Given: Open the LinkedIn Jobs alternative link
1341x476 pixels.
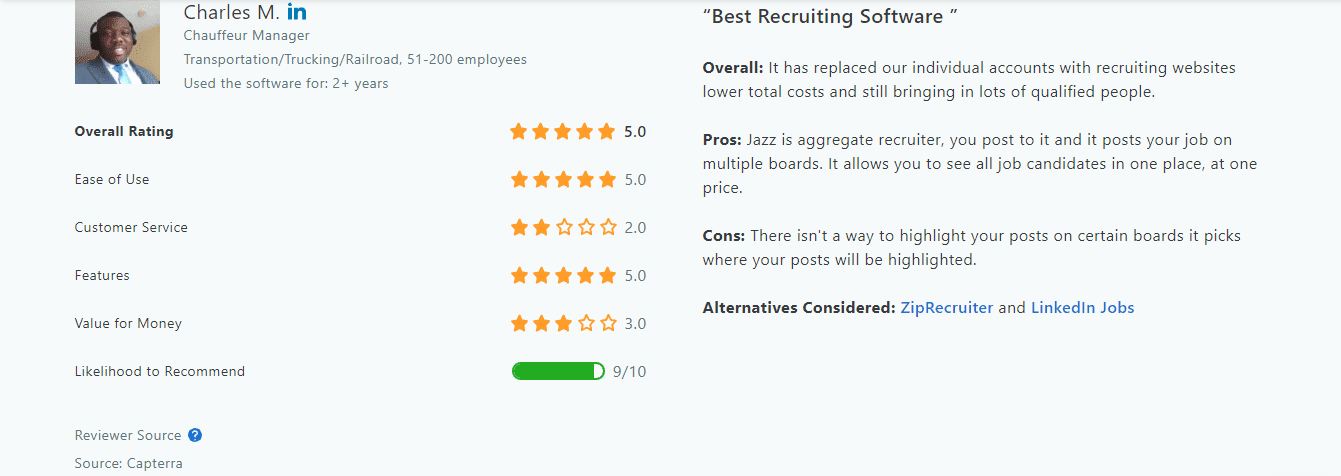Looking at the screenshot, I should 1083,308.
